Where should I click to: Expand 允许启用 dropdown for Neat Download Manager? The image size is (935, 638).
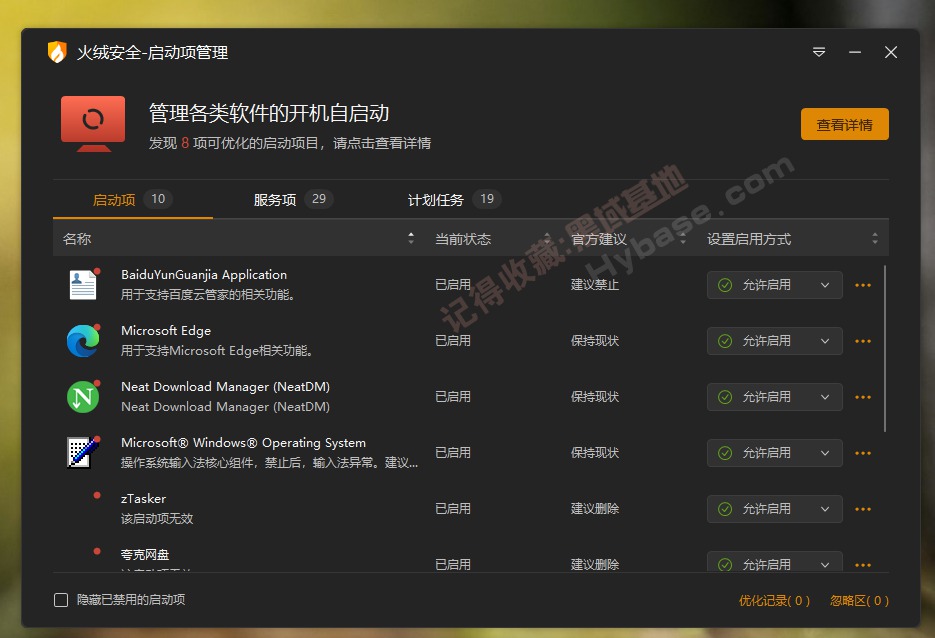775,397
